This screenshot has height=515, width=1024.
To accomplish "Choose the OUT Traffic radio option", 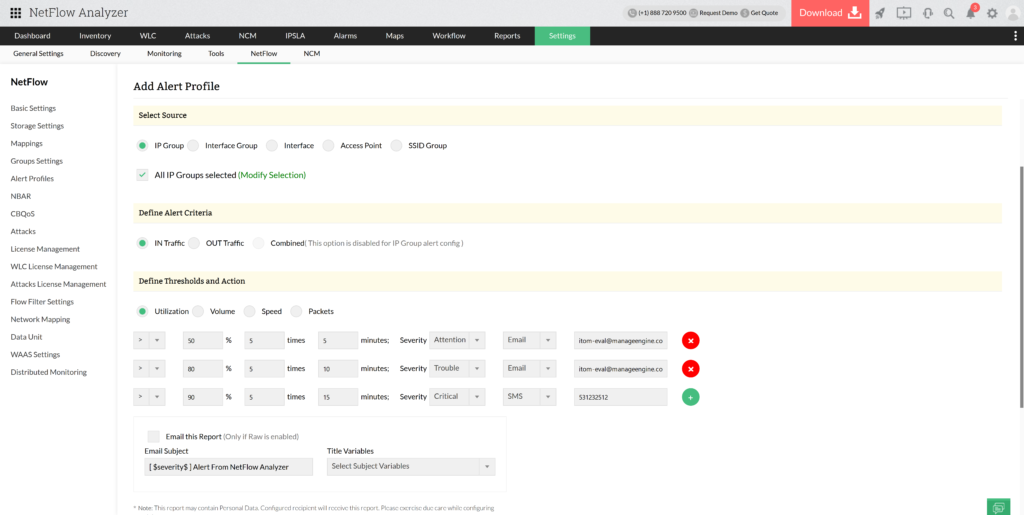I will [193, 243].
